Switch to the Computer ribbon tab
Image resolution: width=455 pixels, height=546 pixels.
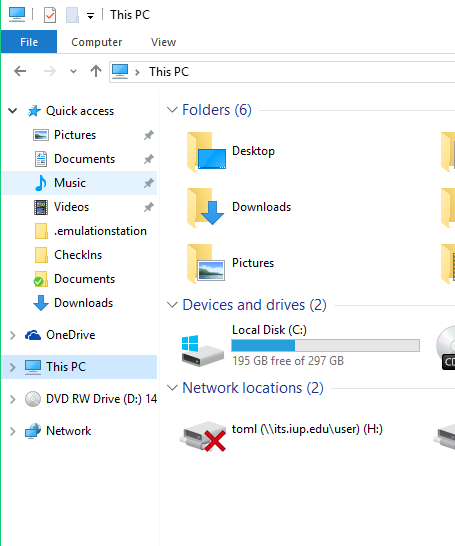coord(96,42)
